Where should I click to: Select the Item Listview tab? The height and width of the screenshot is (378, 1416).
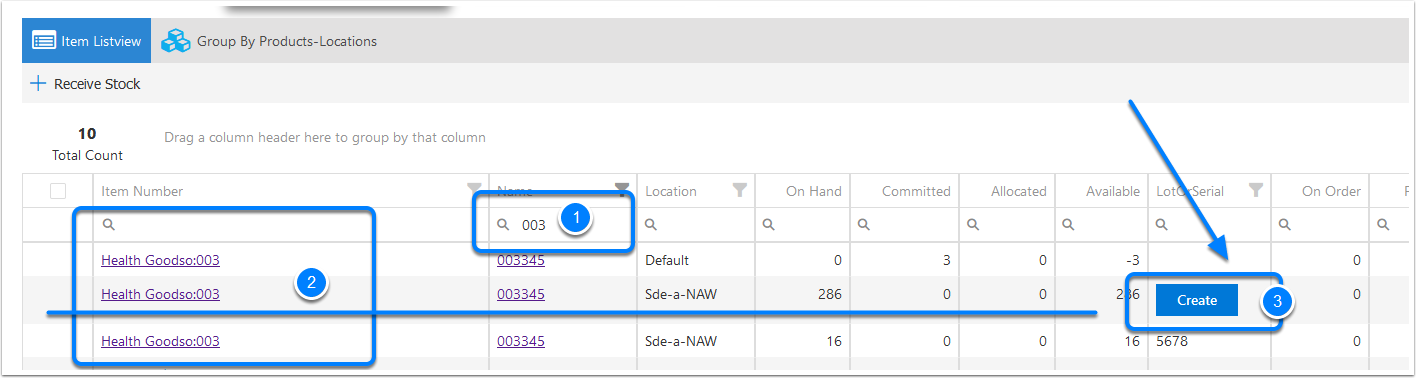[x=87, y=41]
